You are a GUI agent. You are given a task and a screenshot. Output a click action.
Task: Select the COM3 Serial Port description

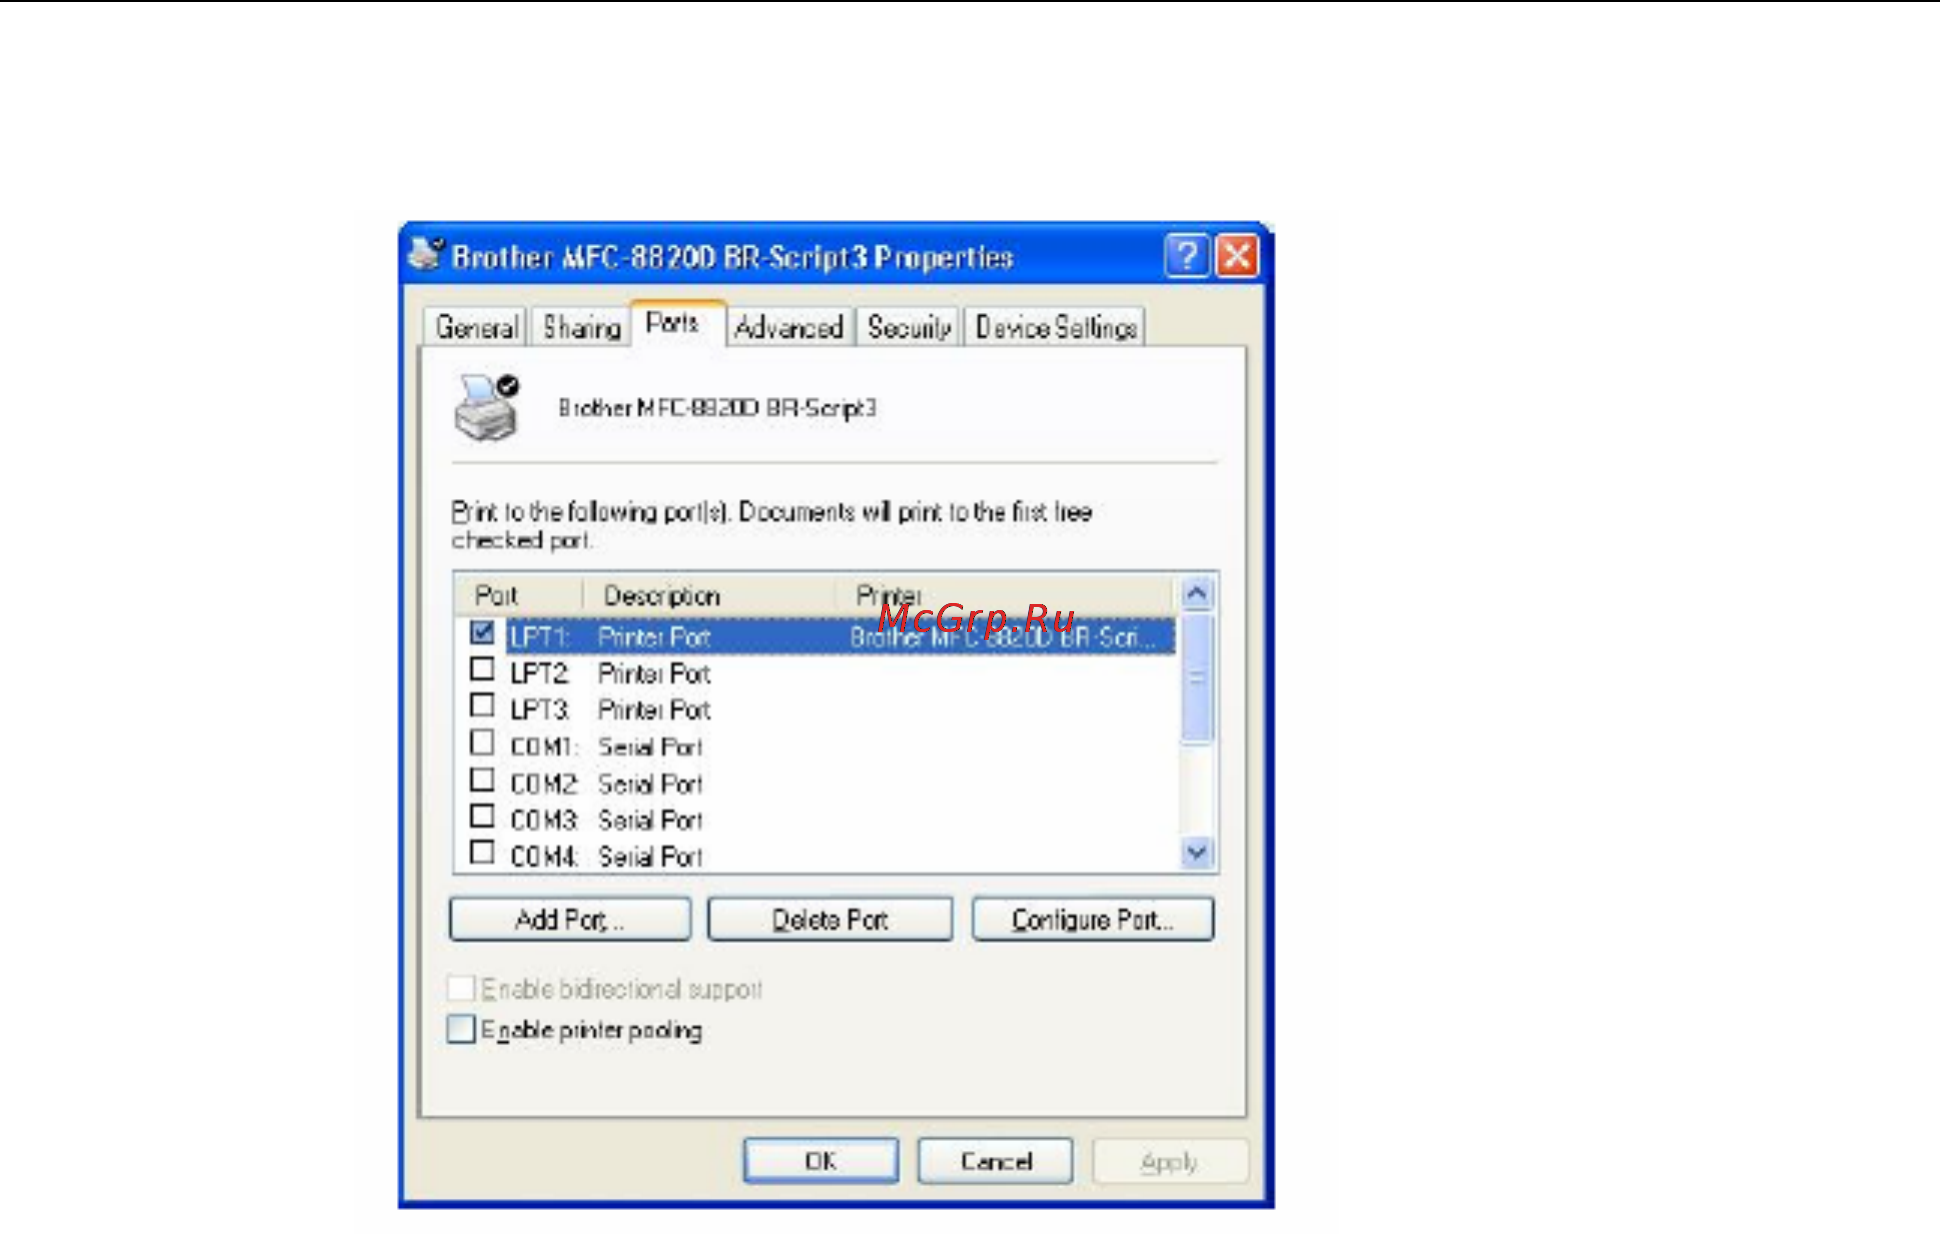click(651, 820)
